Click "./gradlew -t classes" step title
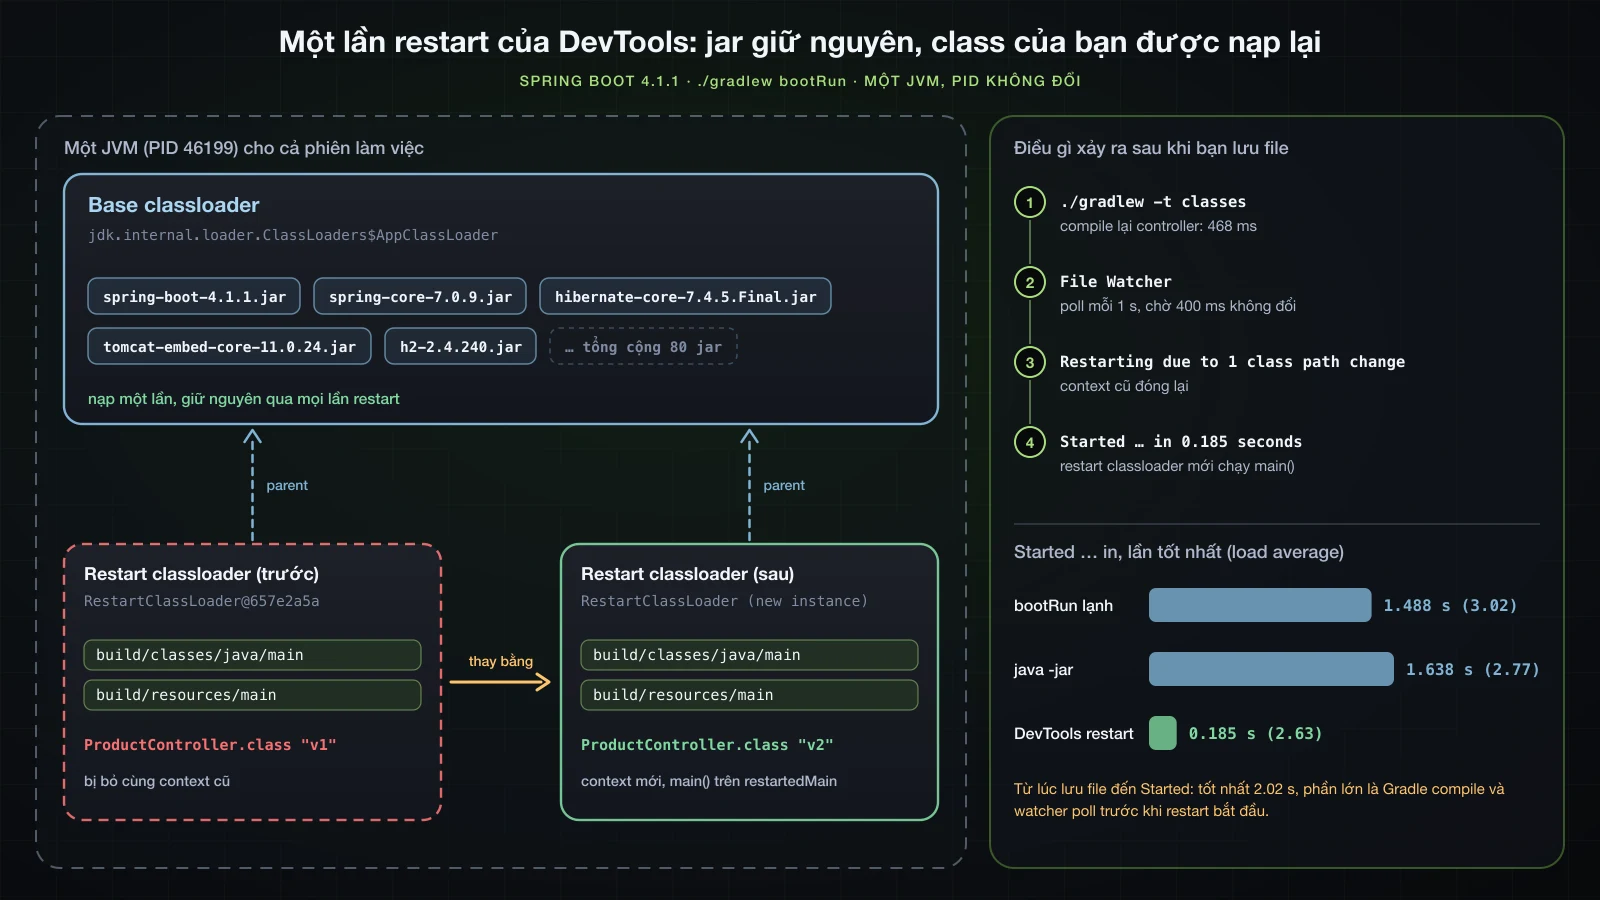This screenshot has width=1600, height=900. point(1153,202)
